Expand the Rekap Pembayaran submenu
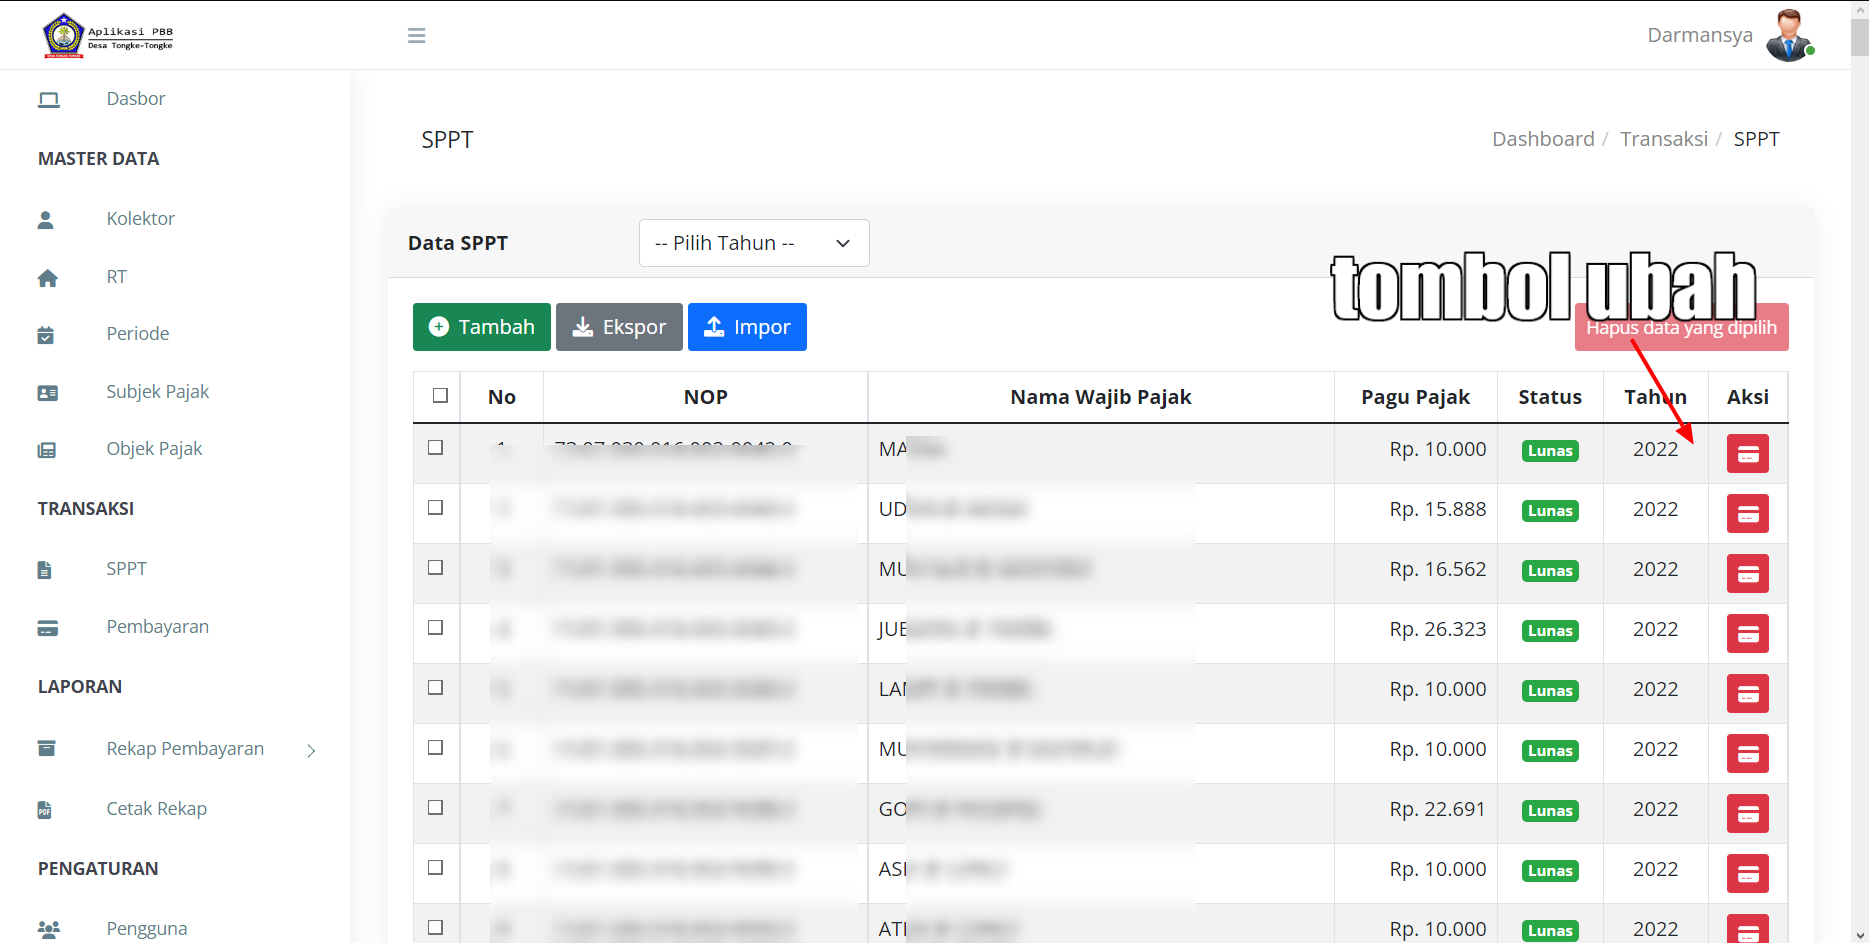The width and height of the screenshot is (1869, 943). (185, 748)
